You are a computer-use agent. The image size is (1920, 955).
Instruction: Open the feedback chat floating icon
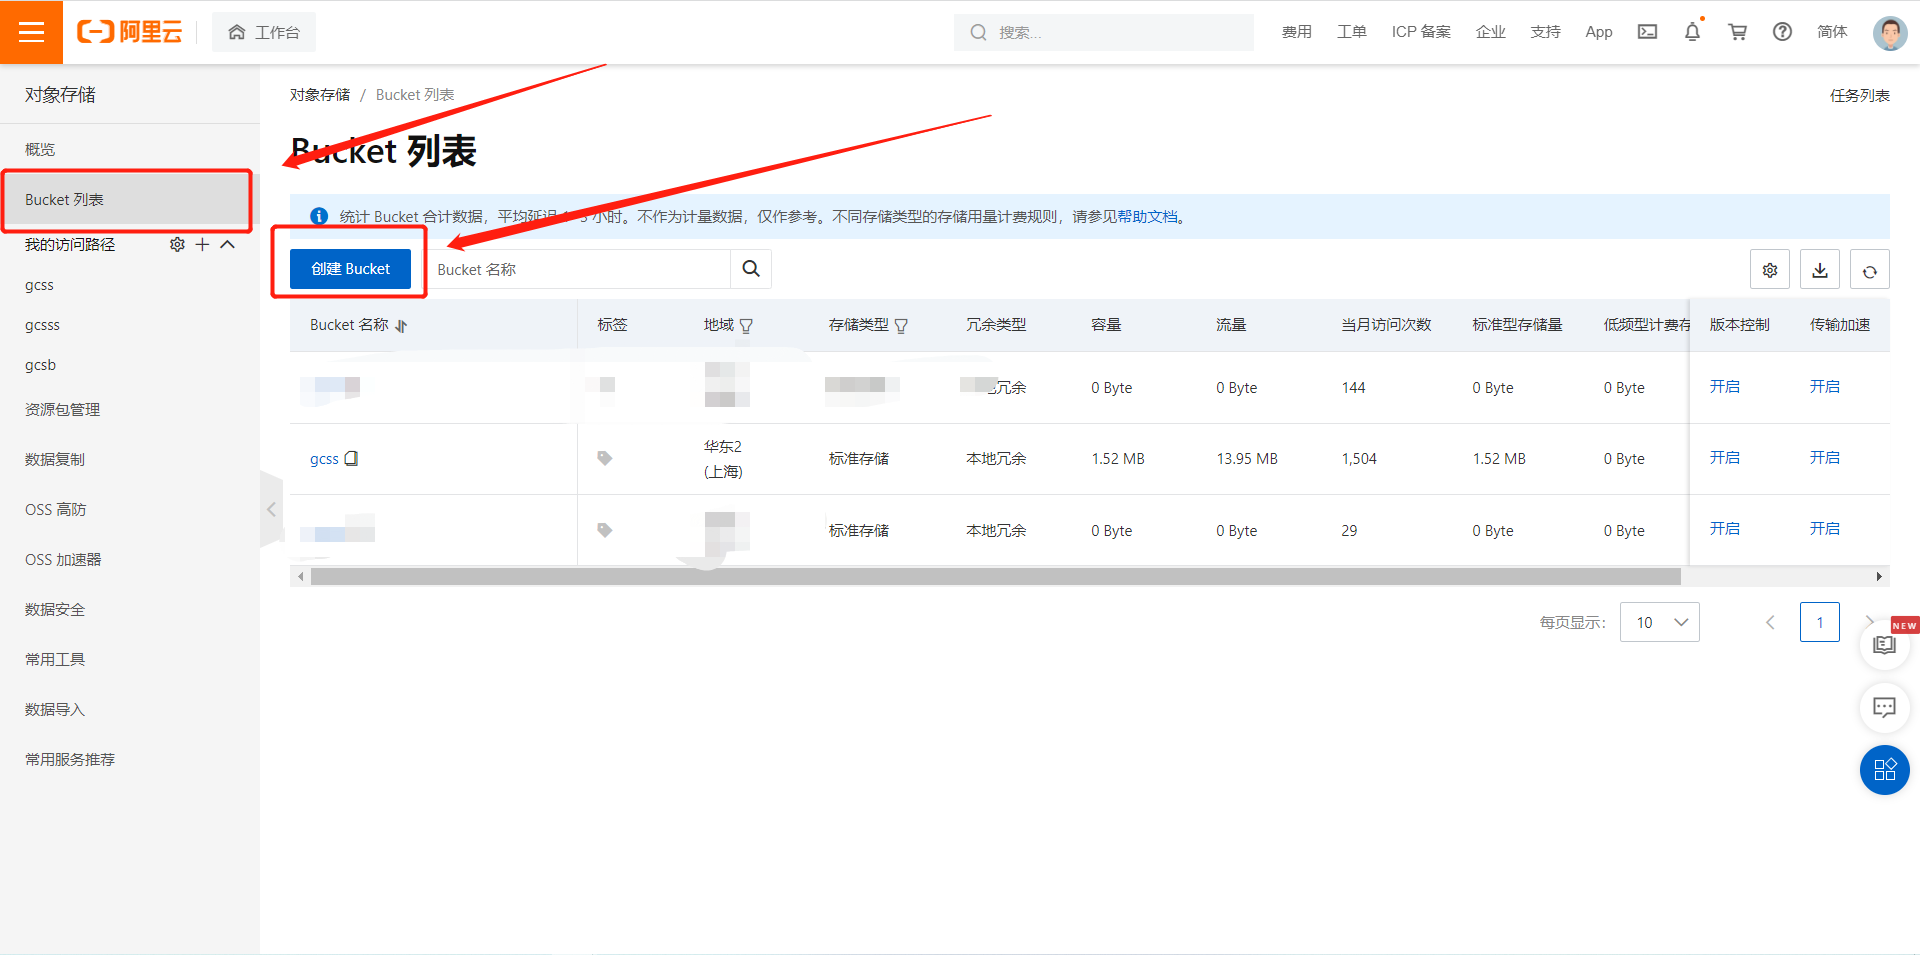[1884, 708]
